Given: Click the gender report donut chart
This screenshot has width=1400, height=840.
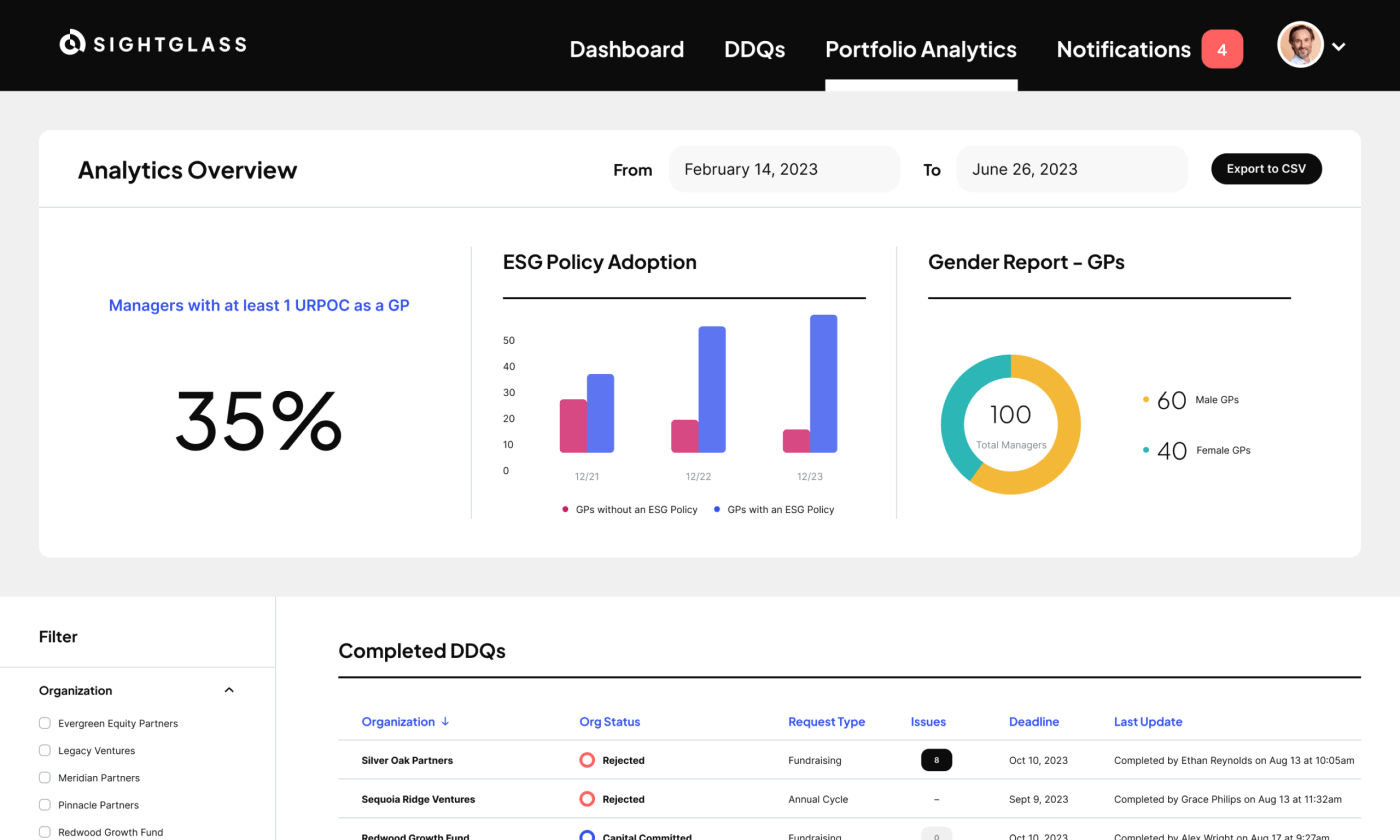Looking at the screenshot, I should point(1010,424).
